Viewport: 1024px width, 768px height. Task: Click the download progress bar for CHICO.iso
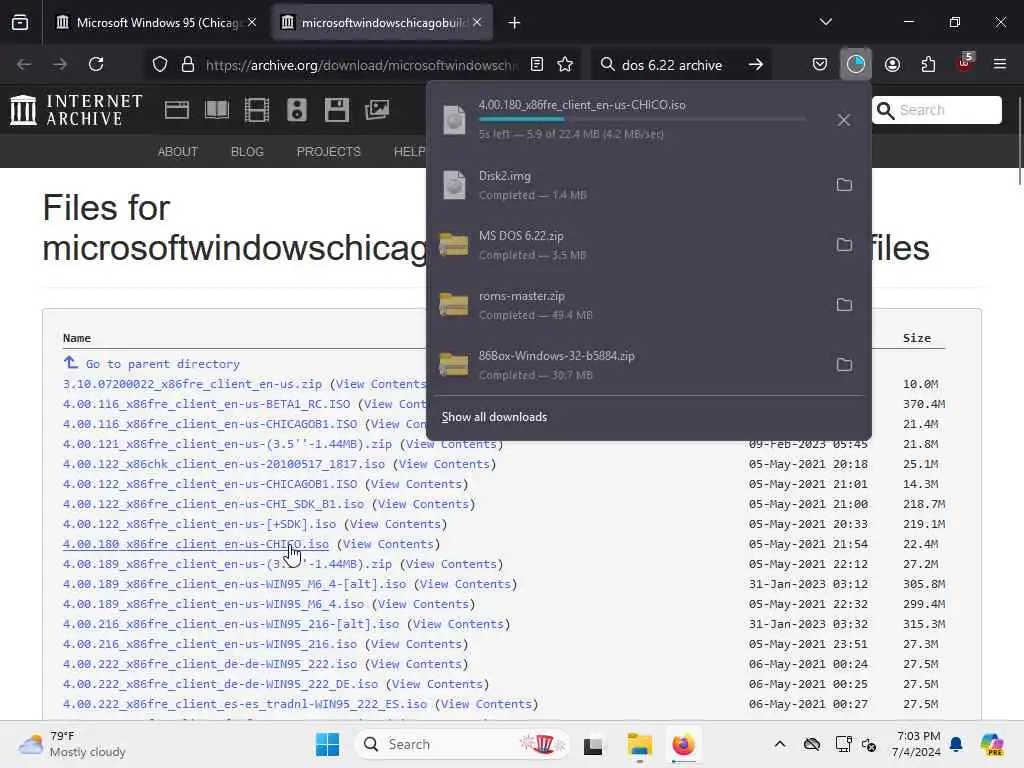point(642,119)
